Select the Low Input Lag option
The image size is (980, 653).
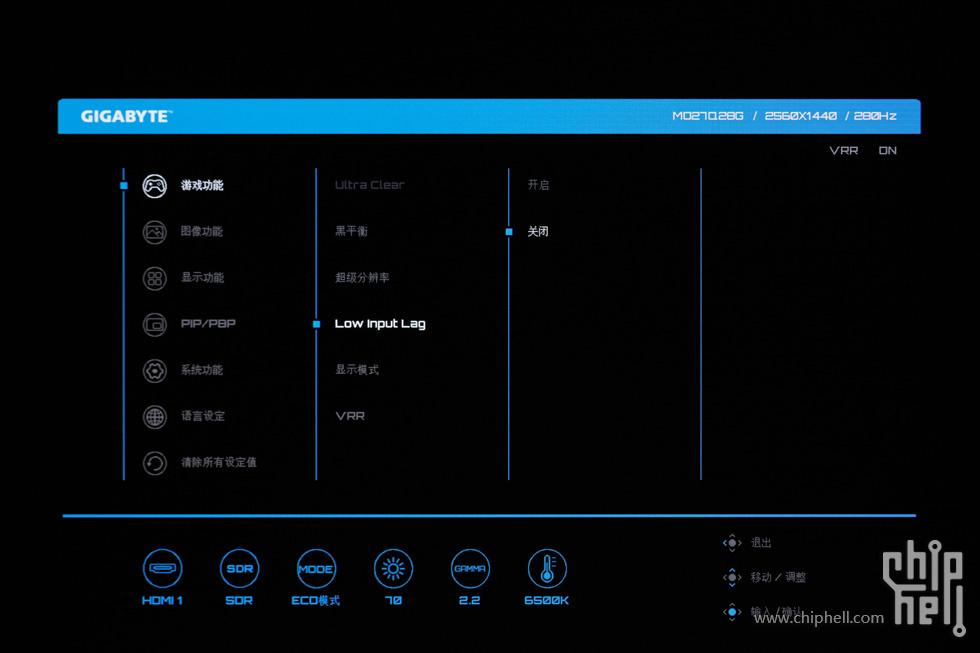(380, 324)
